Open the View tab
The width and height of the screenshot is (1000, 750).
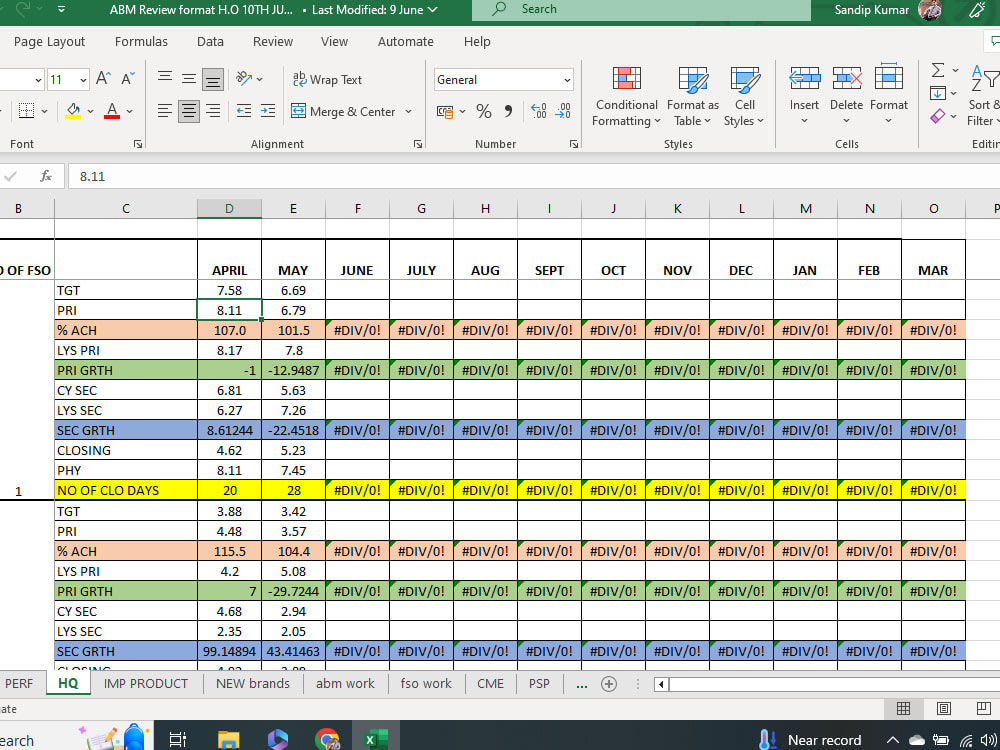[x=334, y=41]
